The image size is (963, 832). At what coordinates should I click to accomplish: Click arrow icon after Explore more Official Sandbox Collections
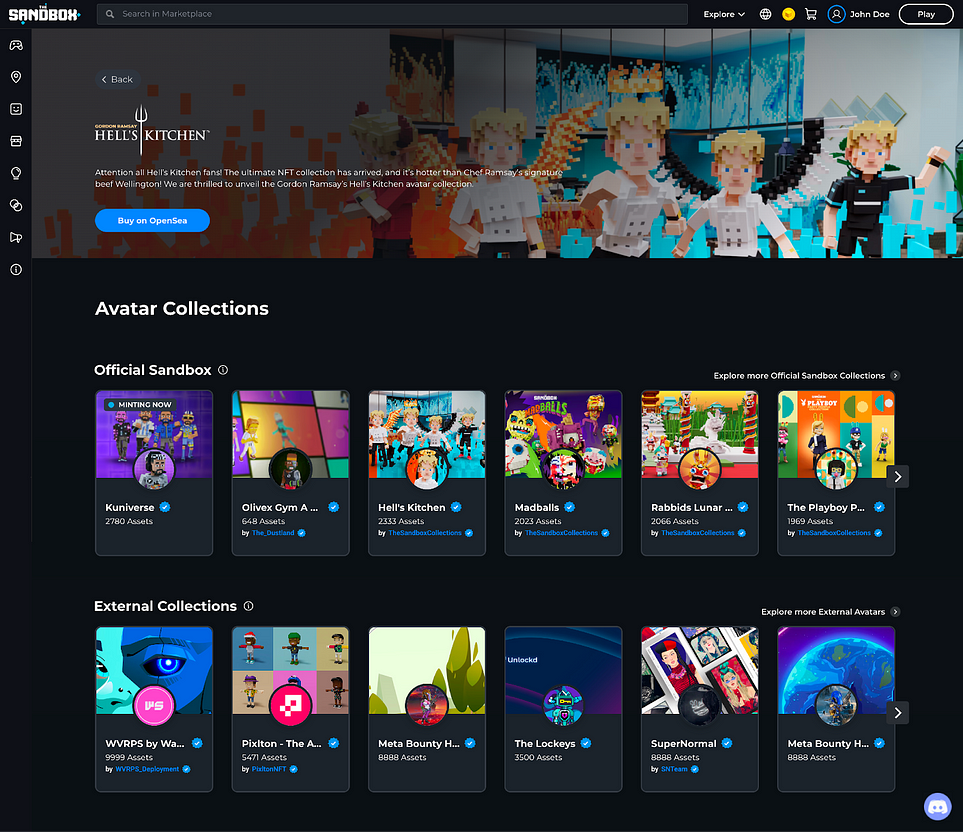tap(895, 376)
